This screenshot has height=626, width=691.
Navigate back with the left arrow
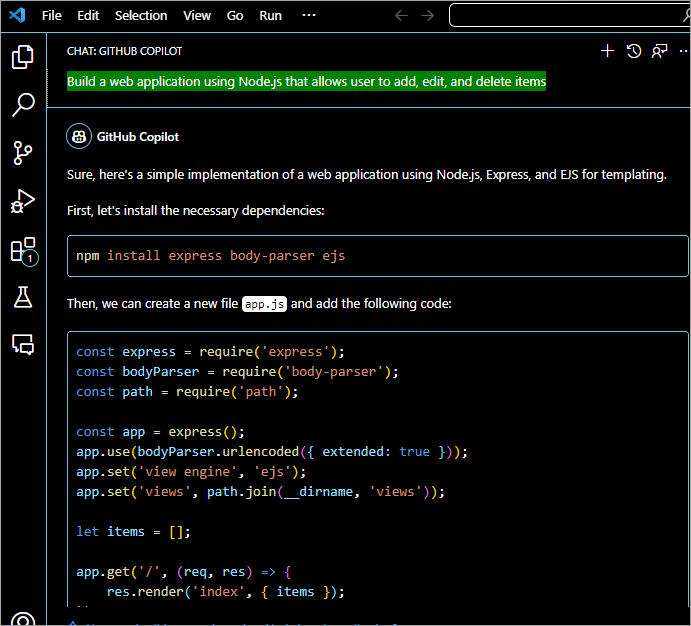[401, 15]
